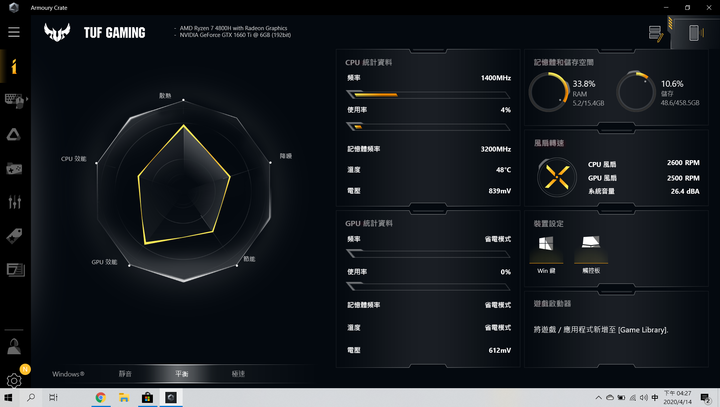This screenshot has width=720, height=407.
Task: Open the Action Center notification icon
Action: coord(705,397)
